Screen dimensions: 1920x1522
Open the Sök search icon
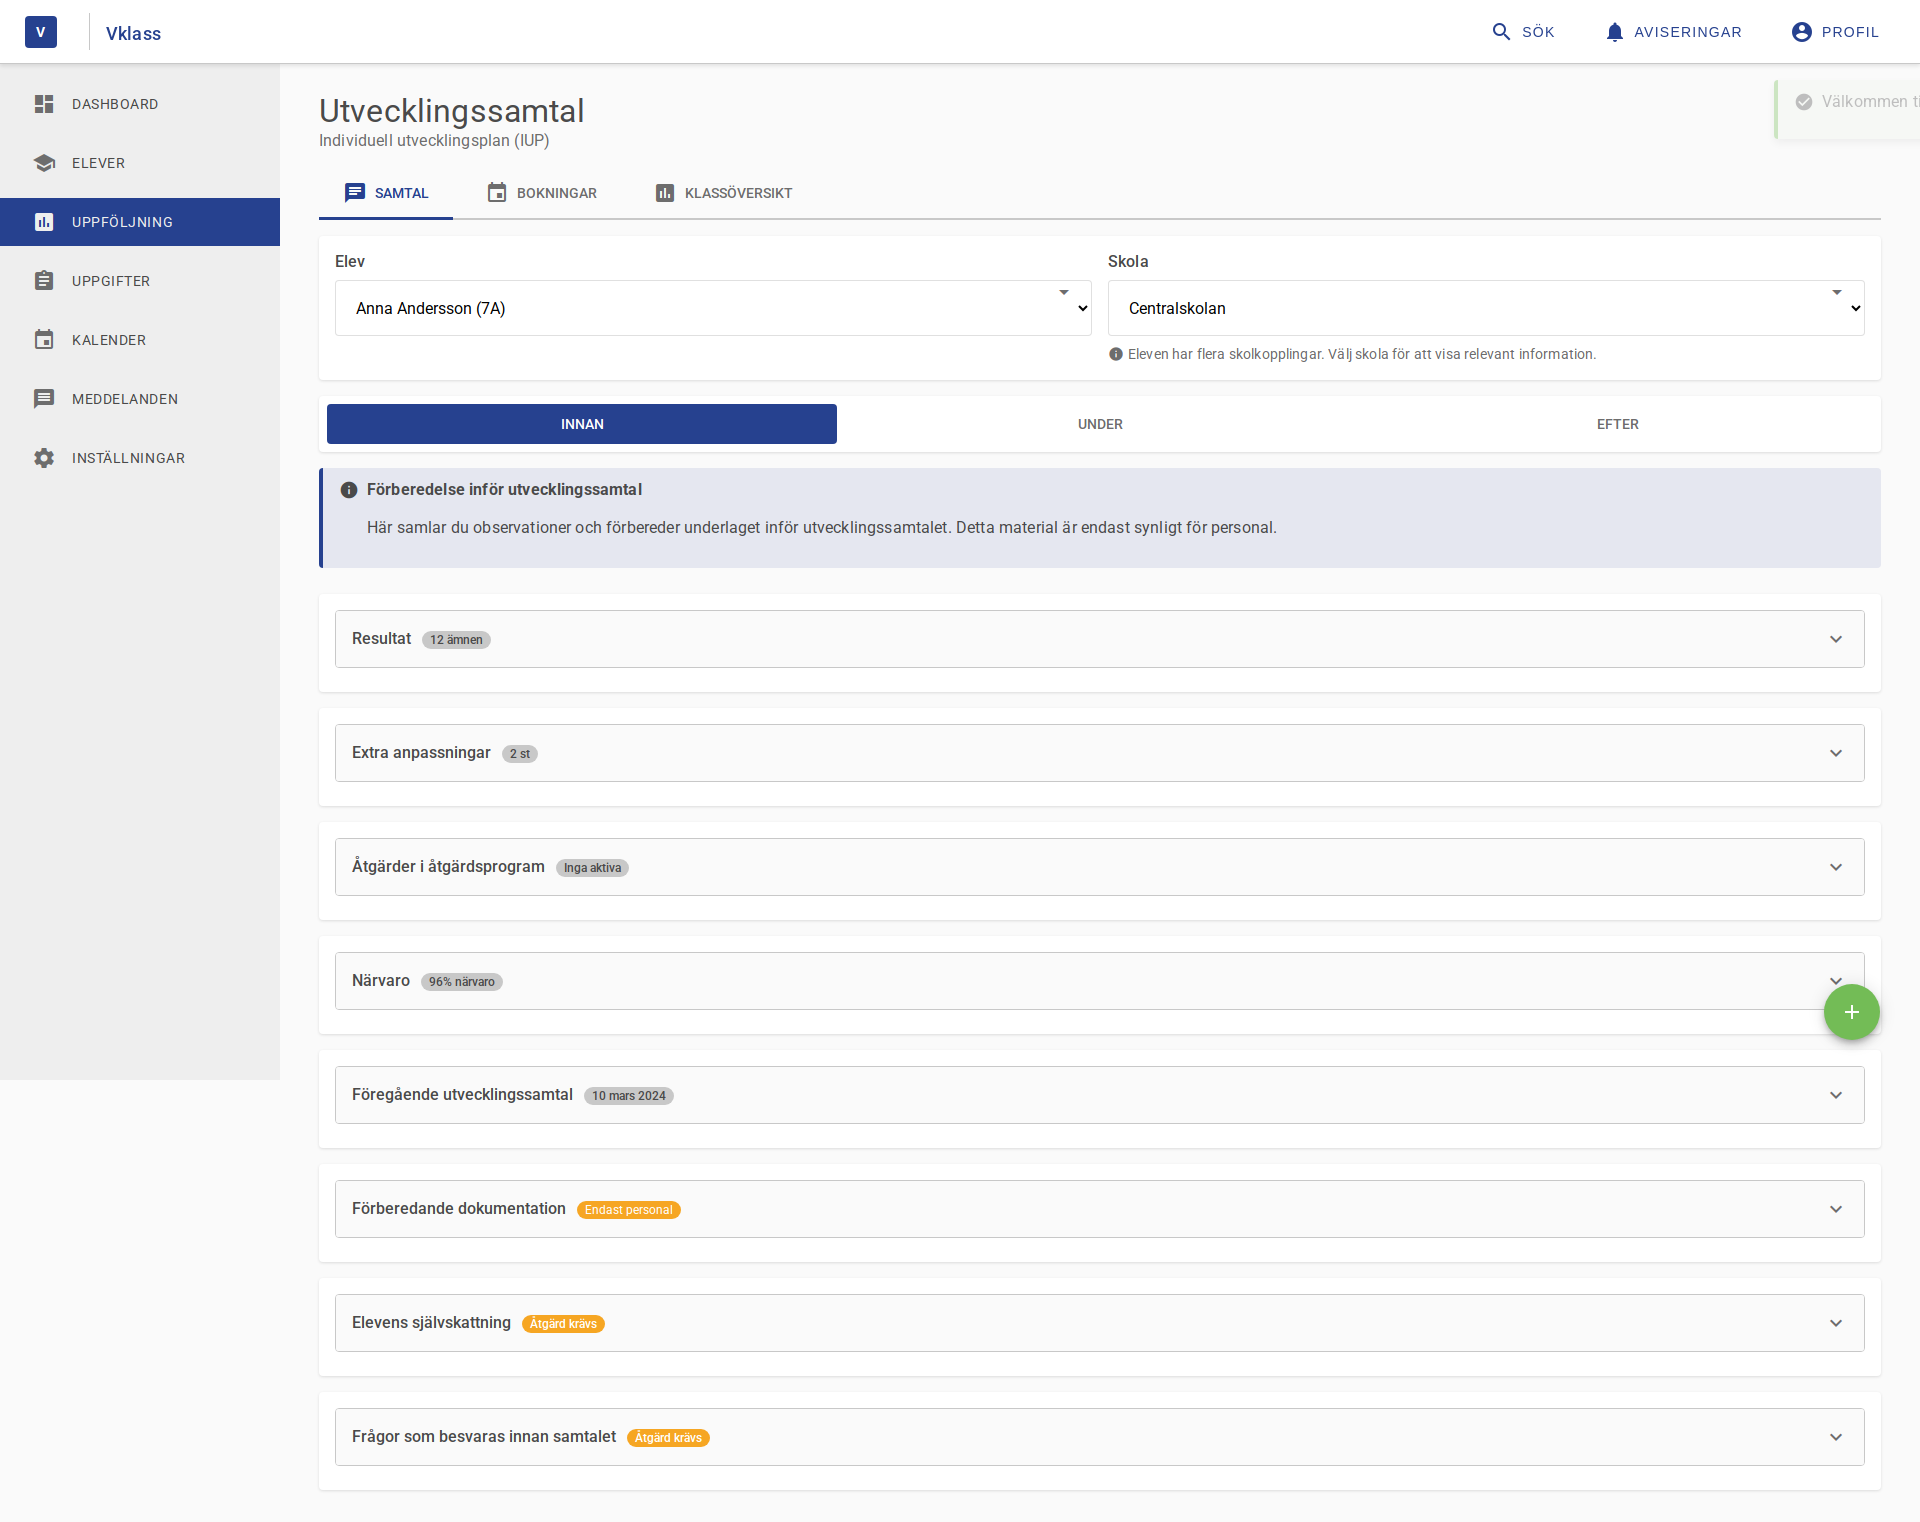pos(1502,31)
